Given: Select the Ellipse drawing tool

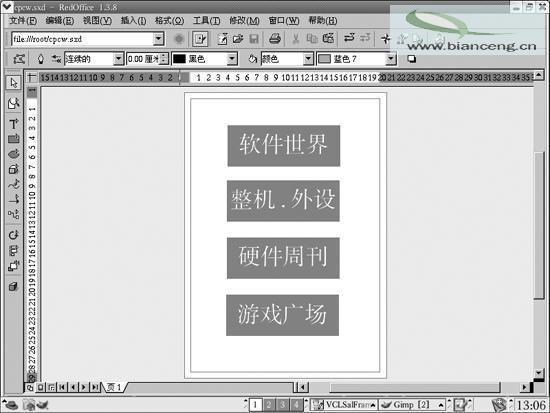Looking at the screenshot, I should 14,154.
